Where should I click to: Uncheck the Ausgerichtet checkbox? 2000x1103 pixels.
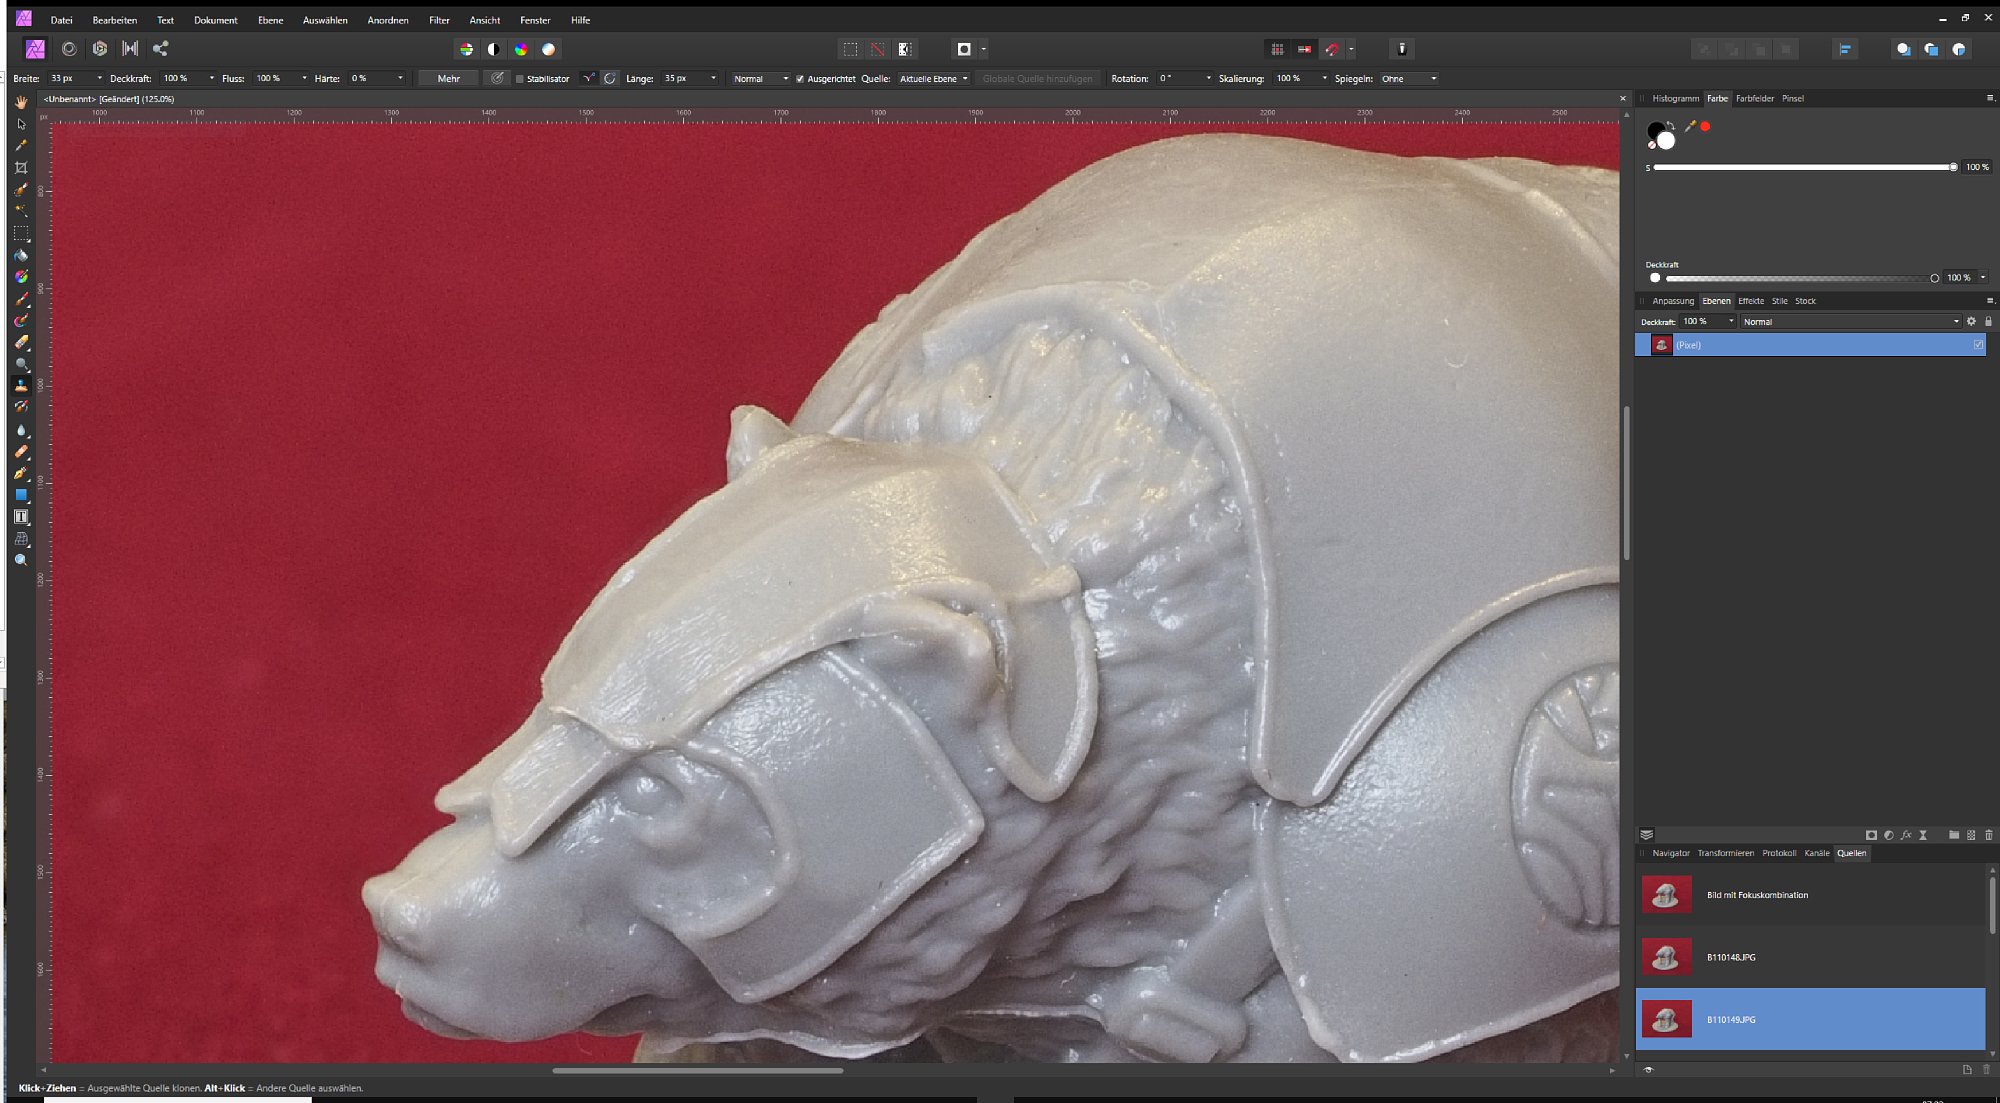[x=800, y=79]
